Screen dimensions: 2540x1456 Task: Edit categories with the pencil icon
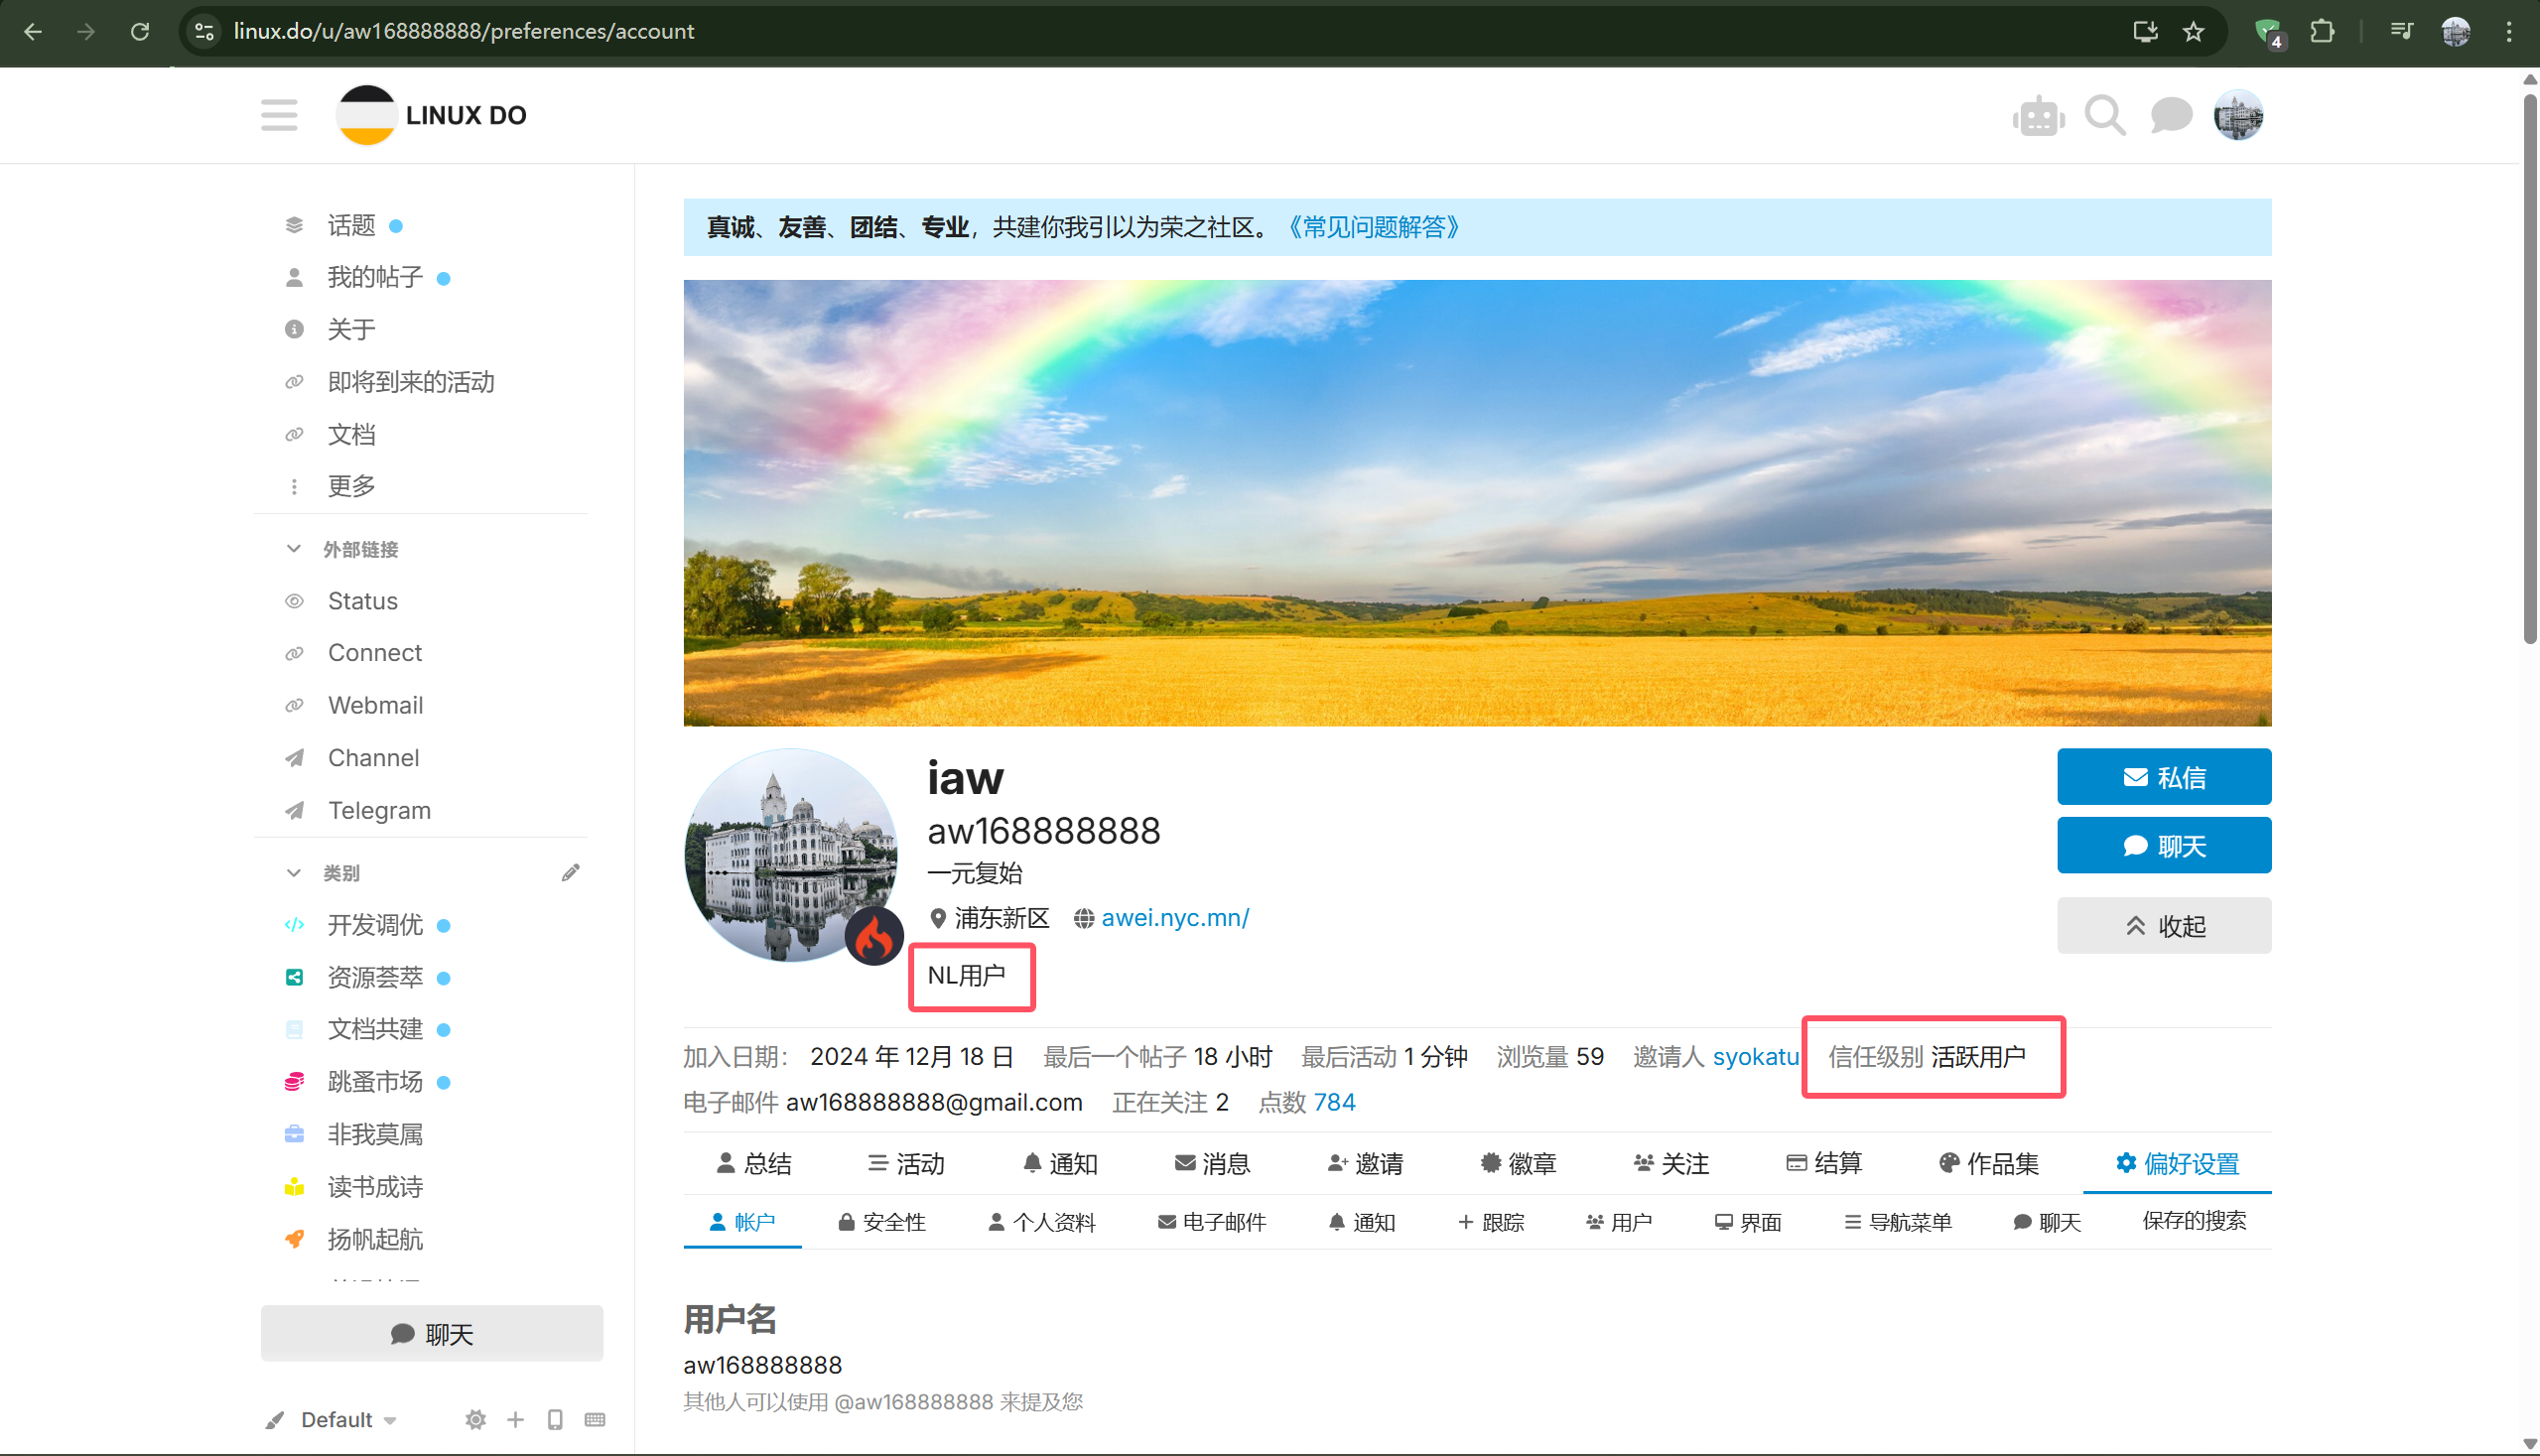pos(570,873)
